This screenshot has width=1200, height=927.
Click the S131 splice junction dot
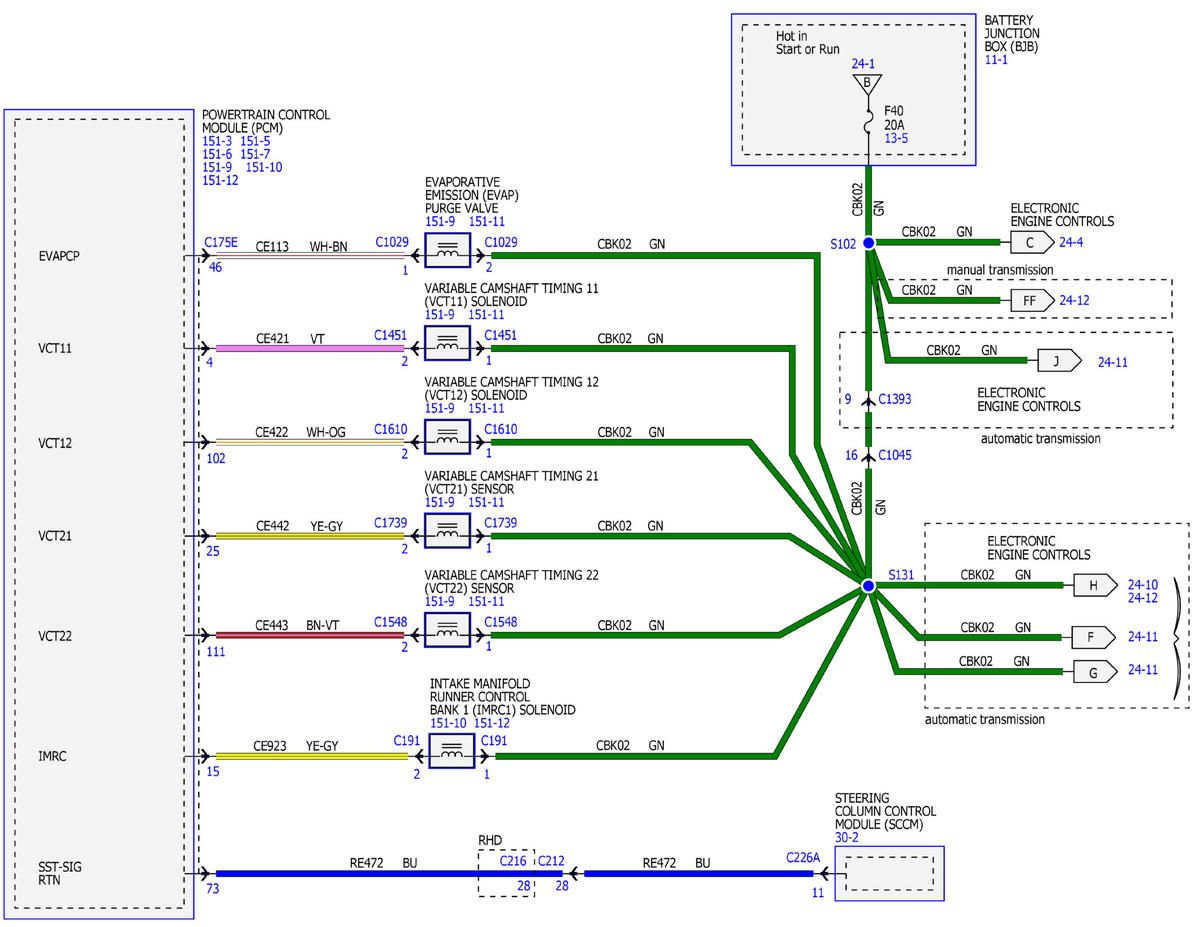(868, 587)
